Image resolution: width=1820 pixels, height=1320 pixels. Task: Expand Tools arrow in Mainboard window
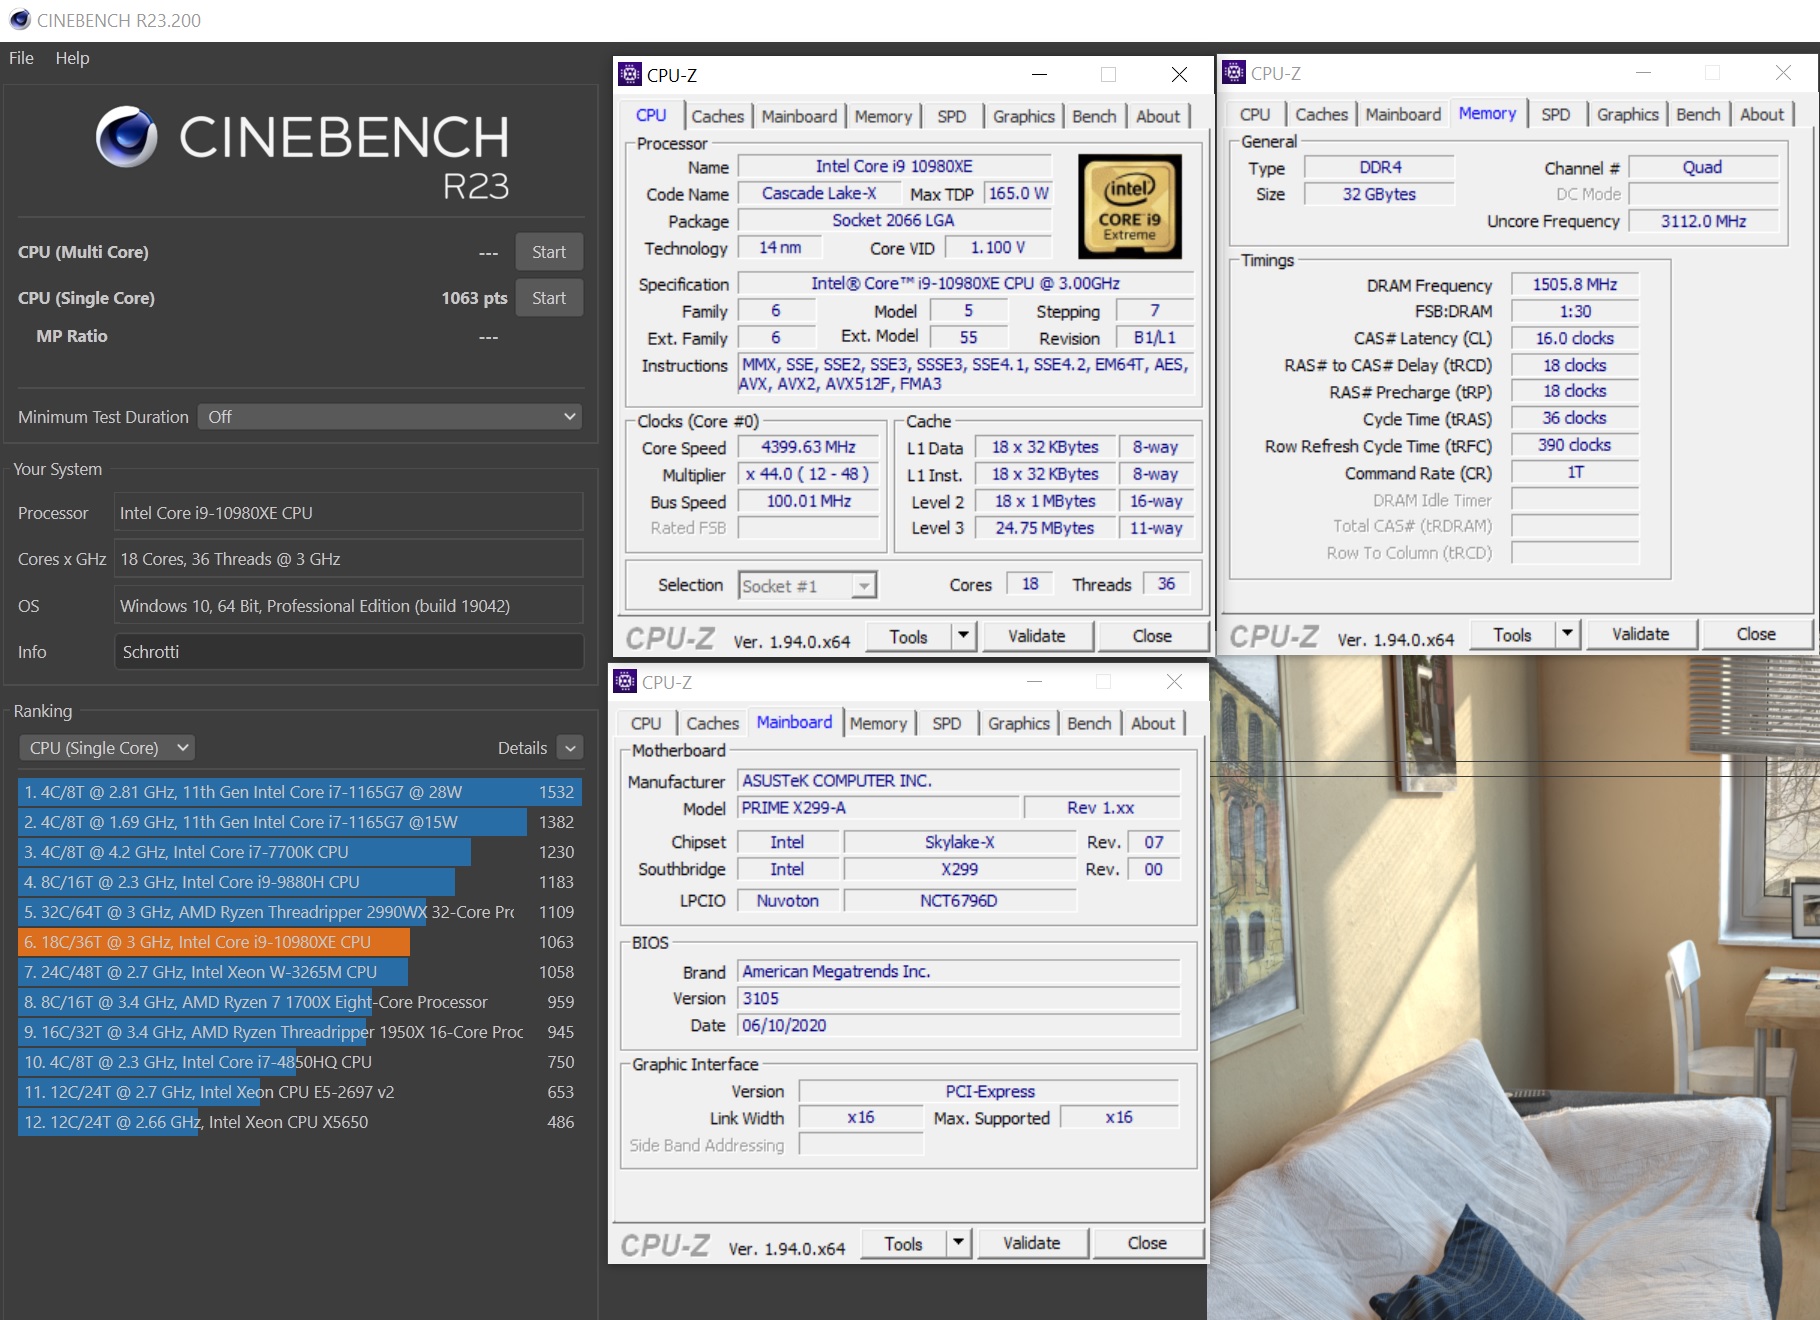click(958, 1244)
